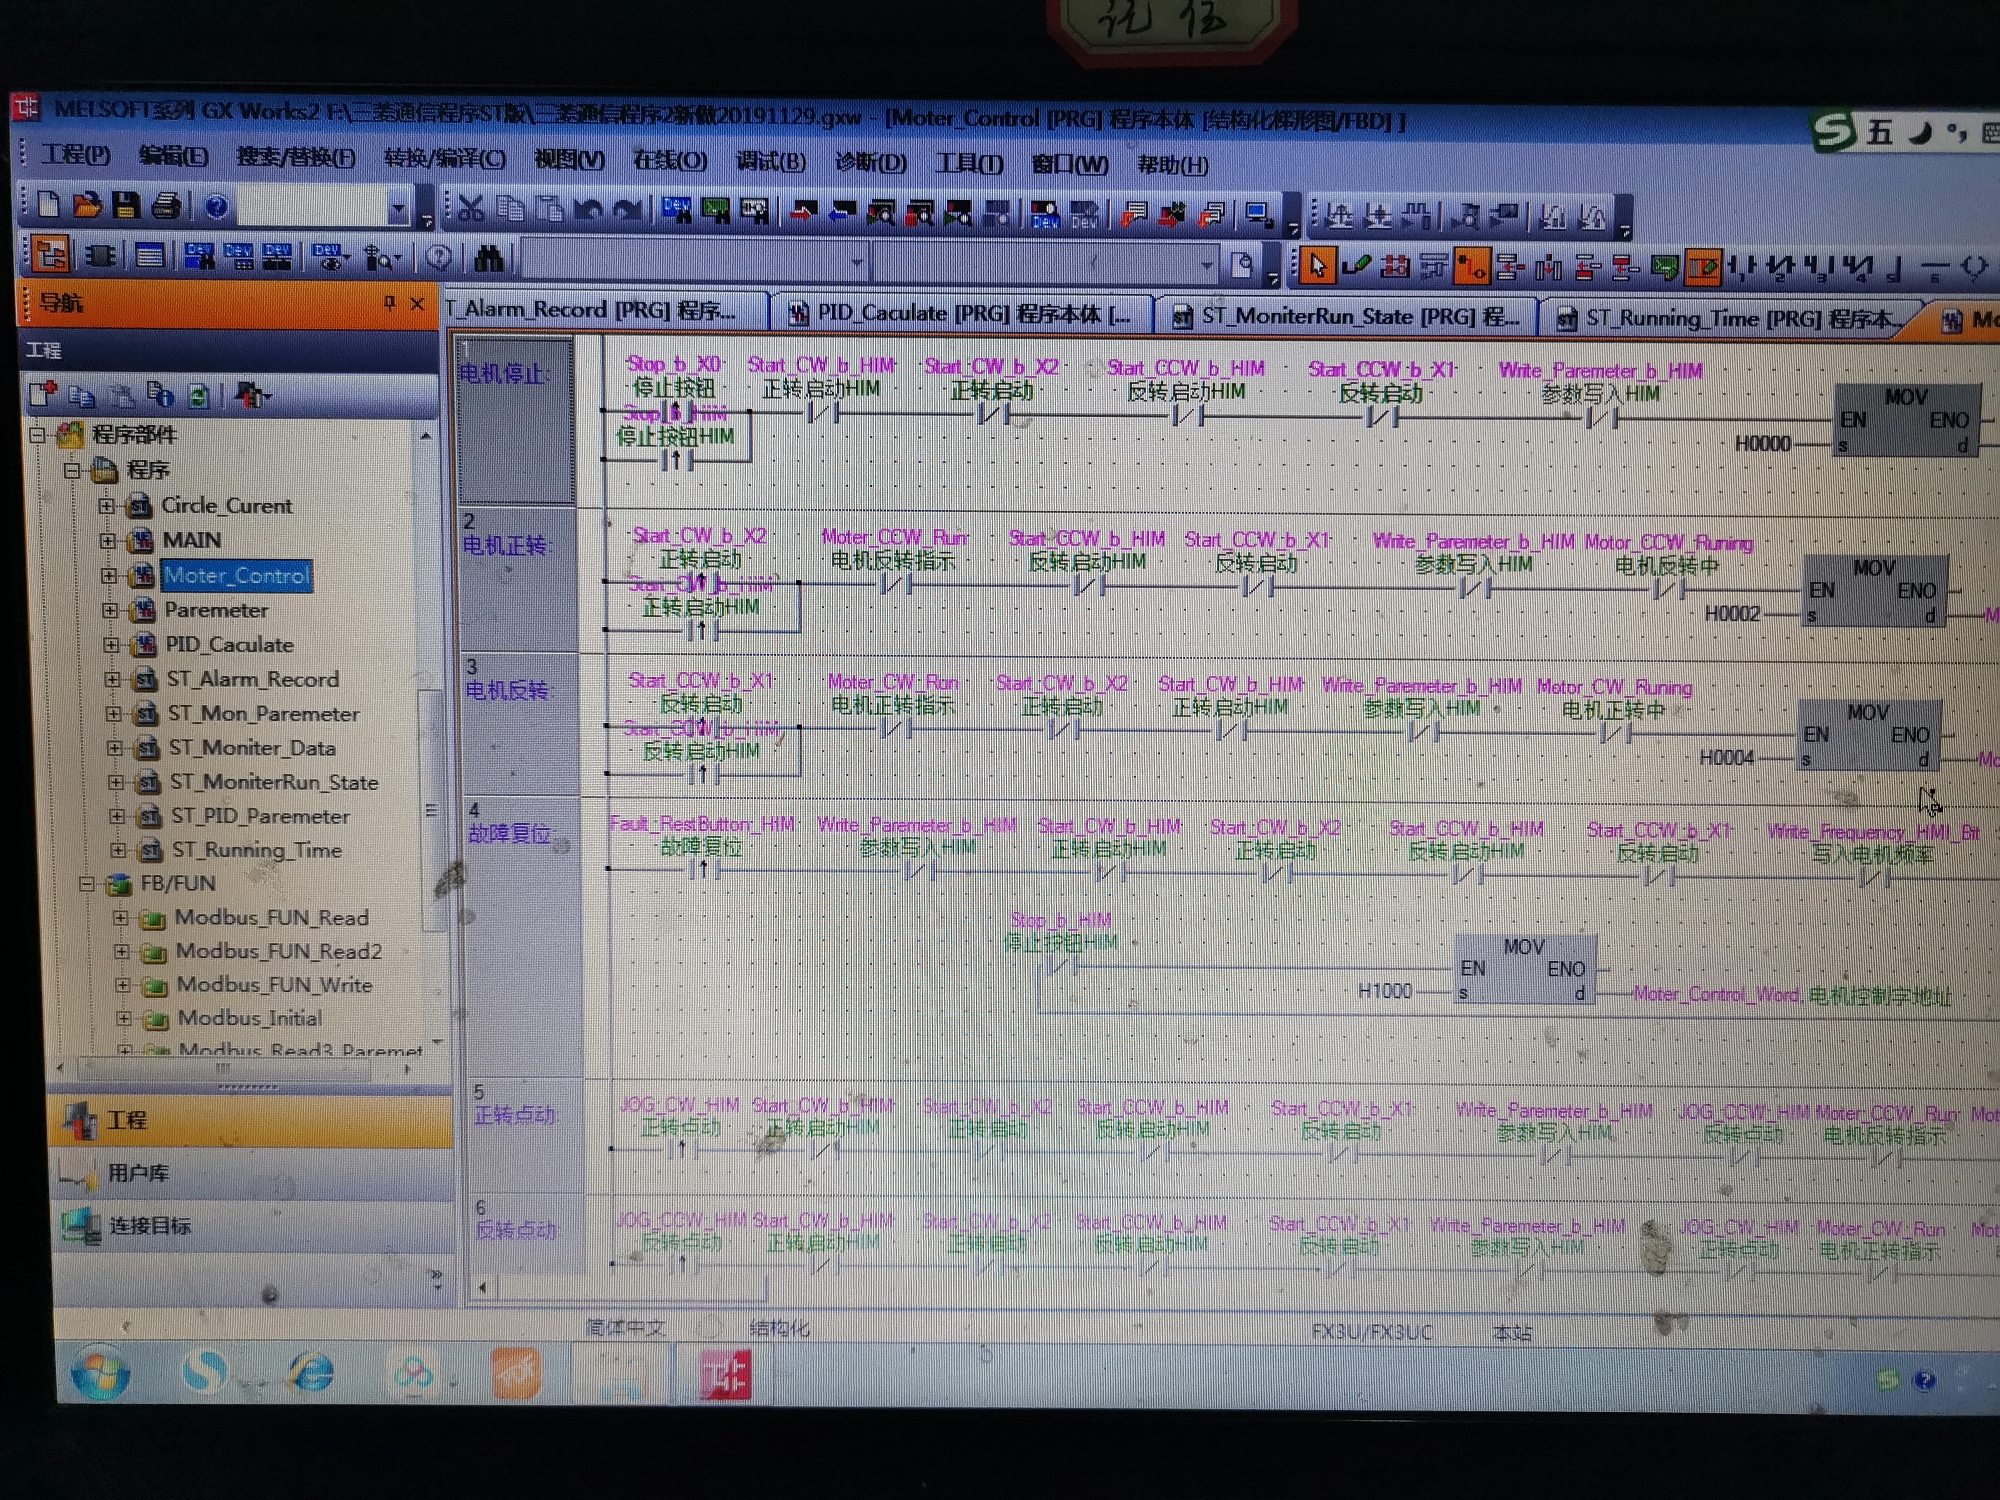Toggle the selection mode arrow tool
2000x1500 pixels.
tap(1317, 265)
